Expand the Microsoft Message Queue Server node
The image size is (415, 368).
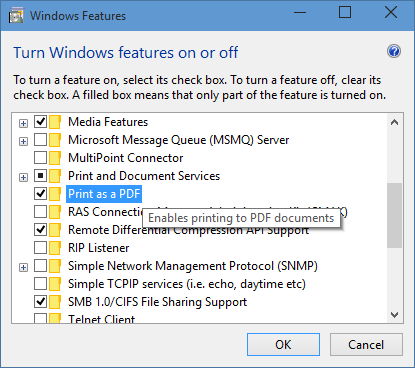pyautogui.click(x=23, y=142)
